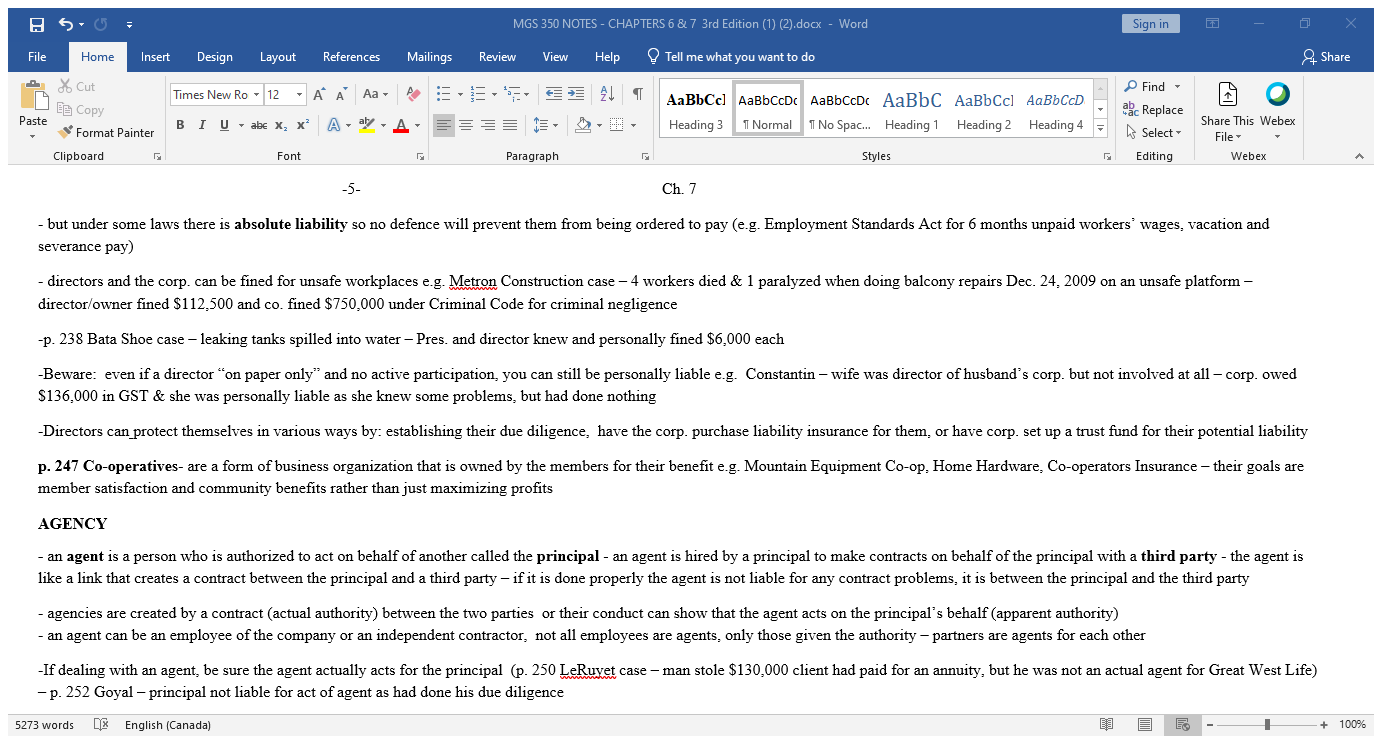
Task: Save the document with the floppy icon
Action: click(37, 24)
